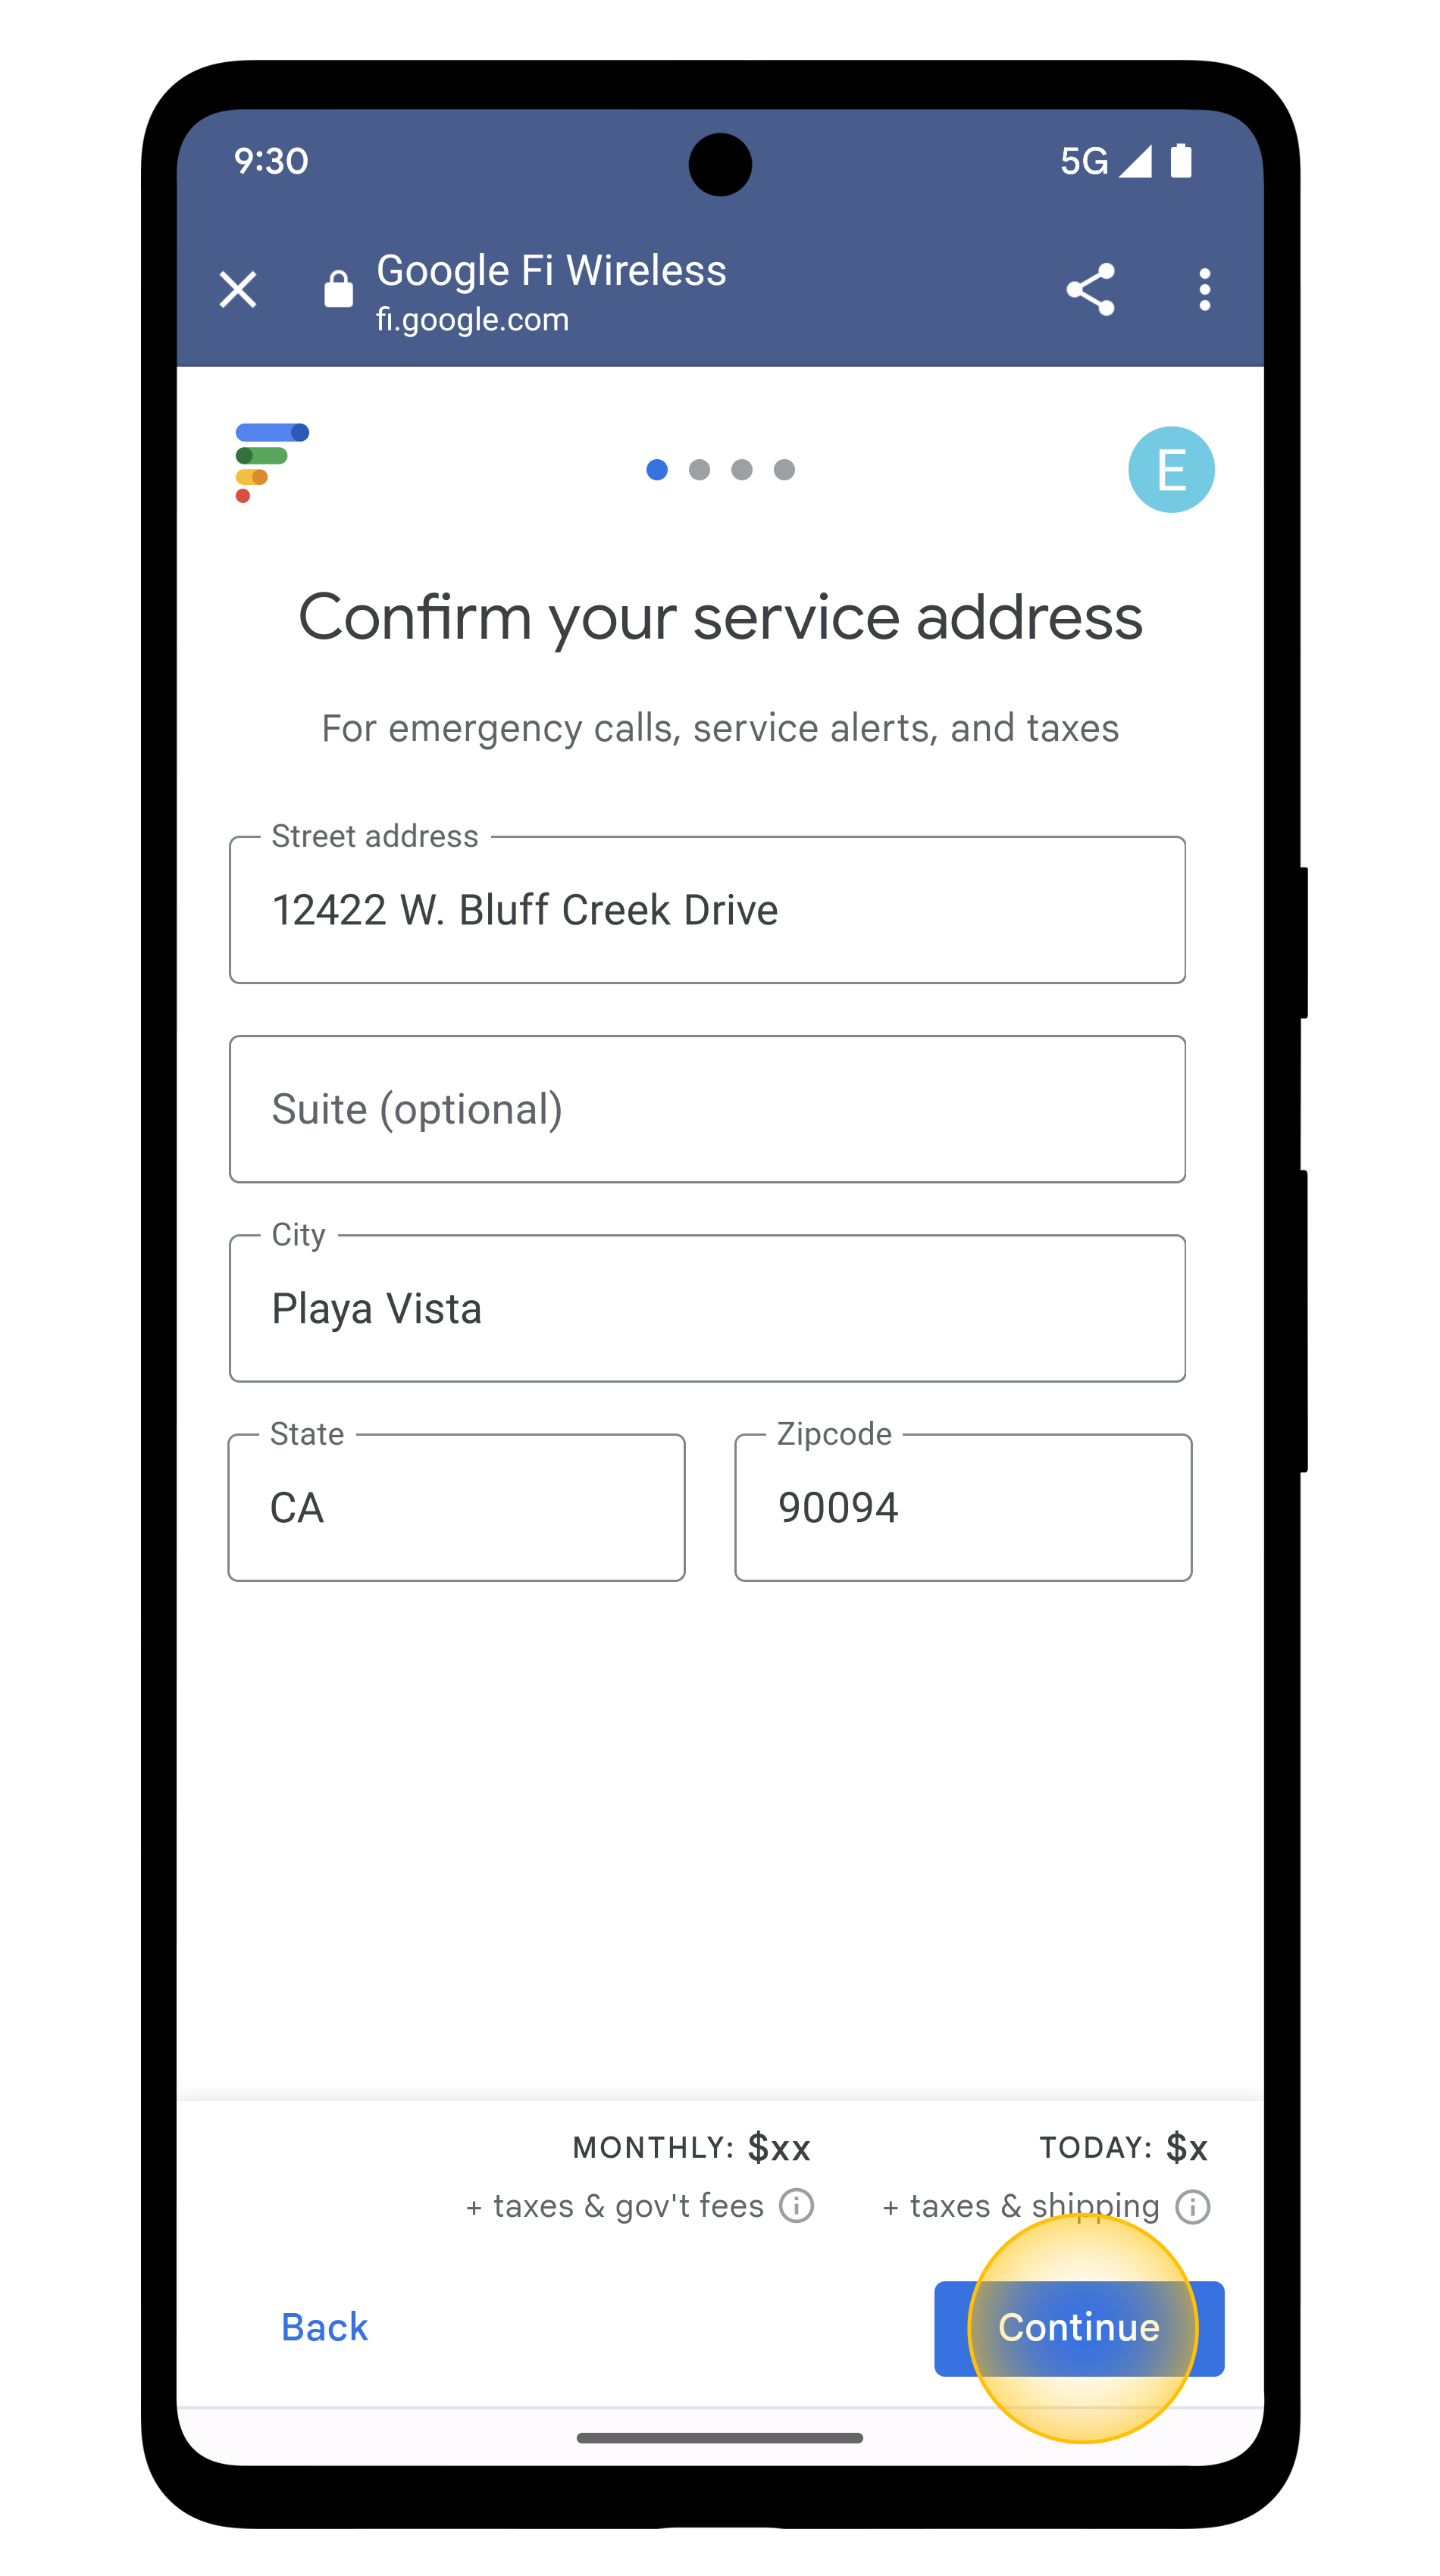Tap the Google Fi logo

tap(271, 463)
